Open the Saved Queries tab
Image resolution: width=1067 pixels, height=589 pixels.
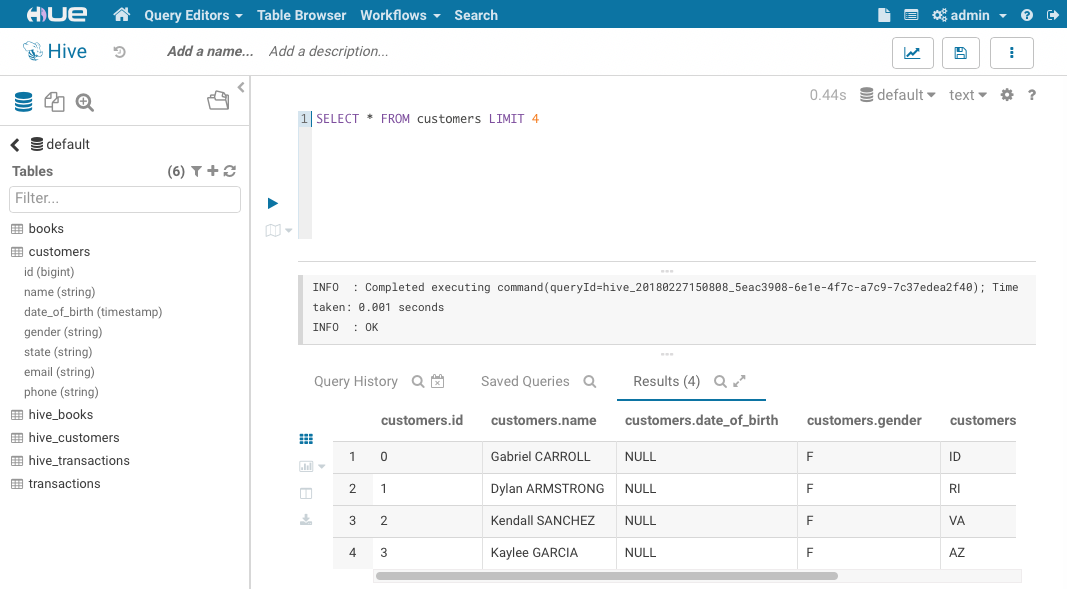tap(525, 381)
